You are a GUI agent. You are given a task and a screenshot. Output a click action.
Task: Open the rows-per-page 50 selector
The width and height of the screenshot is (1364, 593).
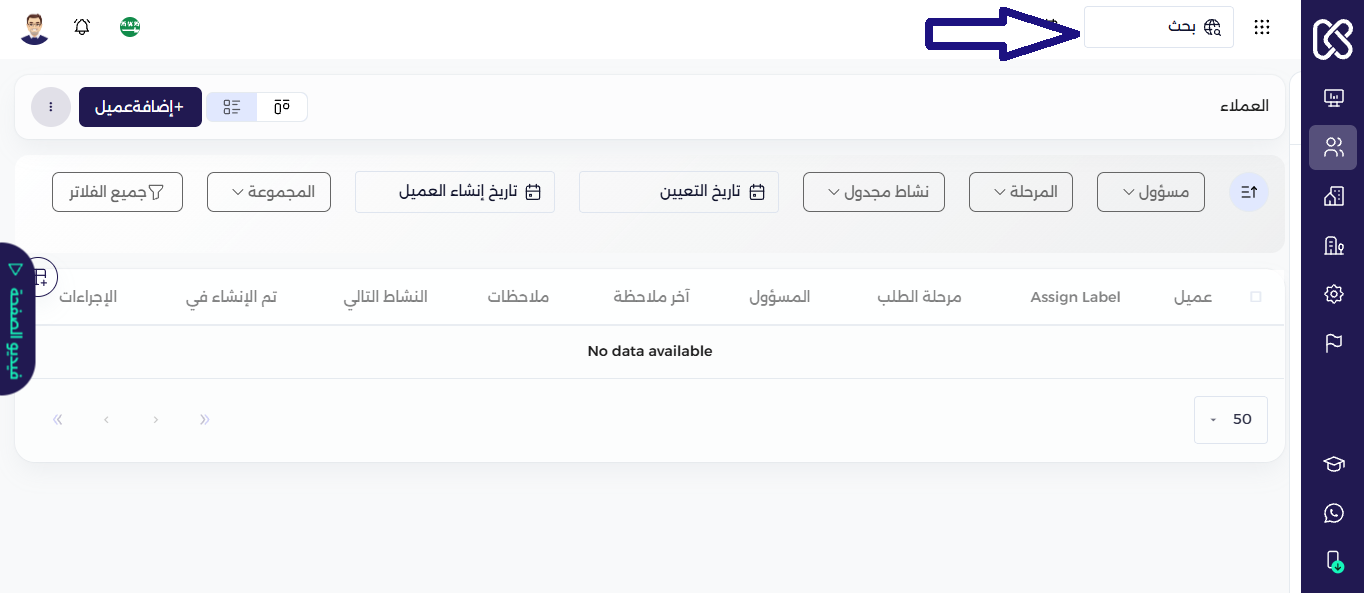point(1231,420)
